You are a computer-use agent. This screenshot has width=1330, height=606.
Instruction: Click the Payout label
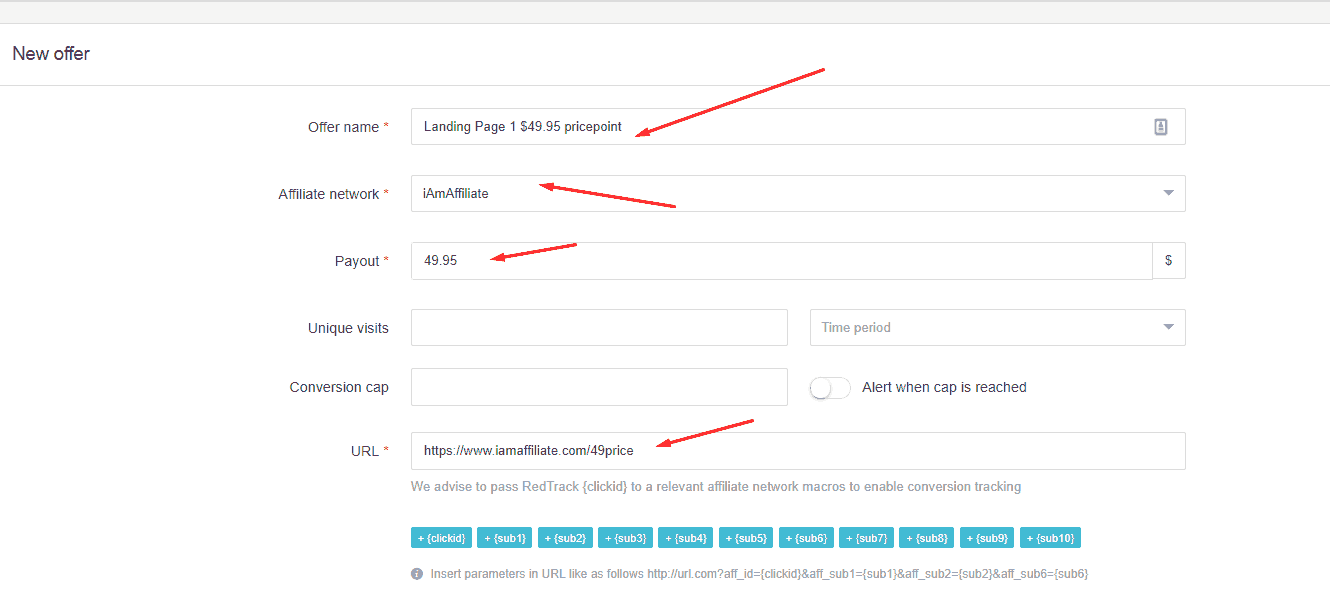click(357, 261)
